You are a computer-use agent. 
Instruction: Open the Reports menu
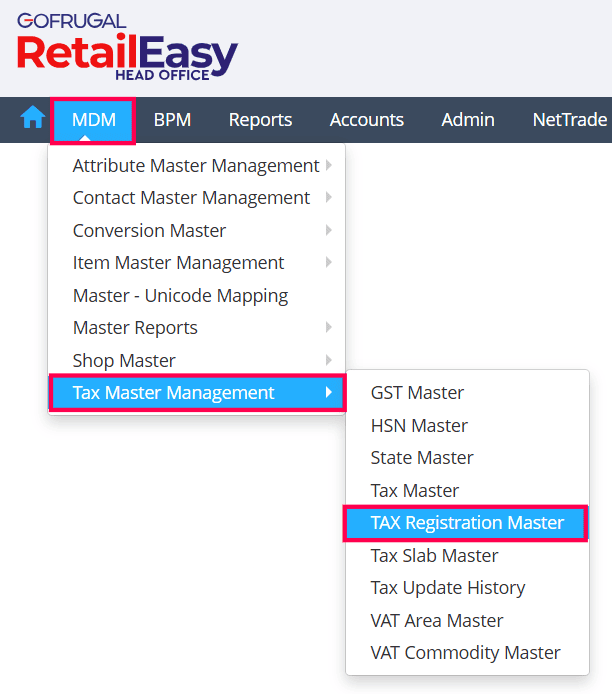260,120
